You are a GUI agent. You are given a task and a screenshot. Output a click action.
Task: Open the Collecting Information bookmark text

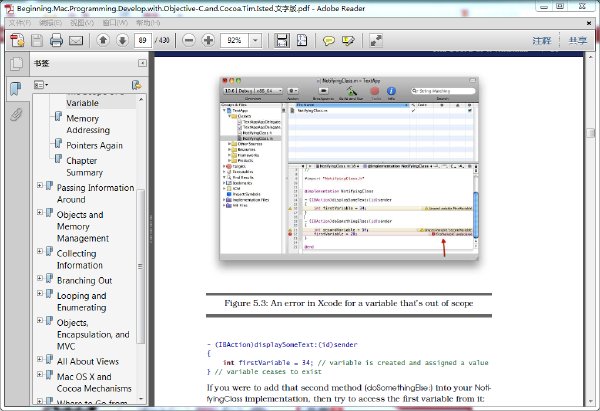80,259
